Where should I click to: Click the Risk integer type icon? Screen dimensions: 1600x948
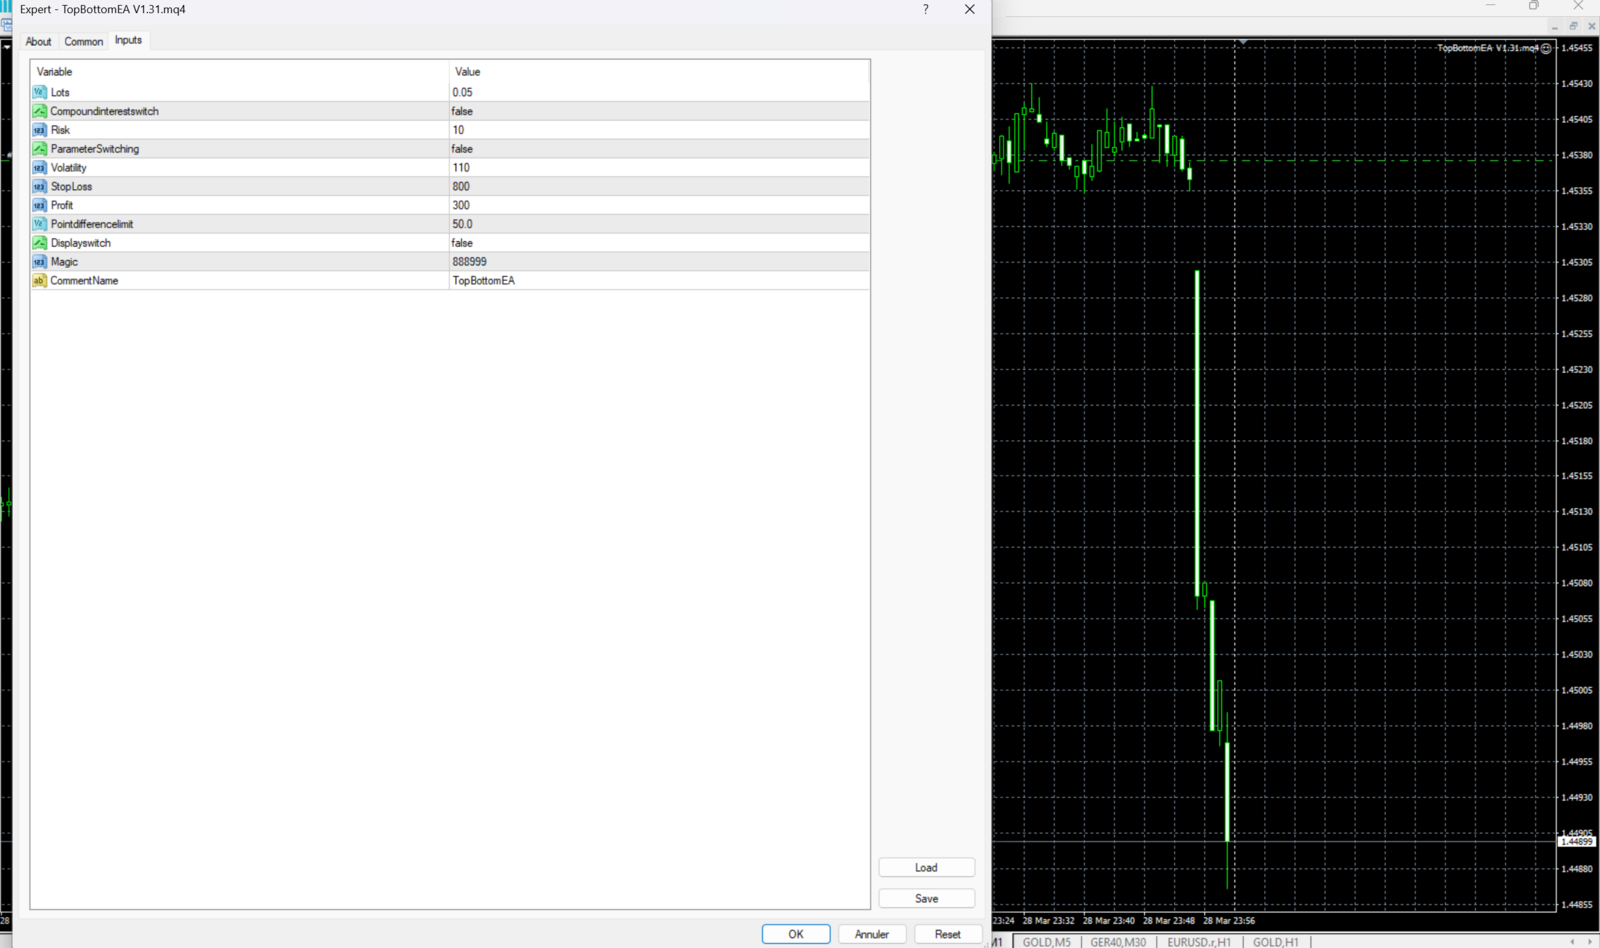(39, 130)
